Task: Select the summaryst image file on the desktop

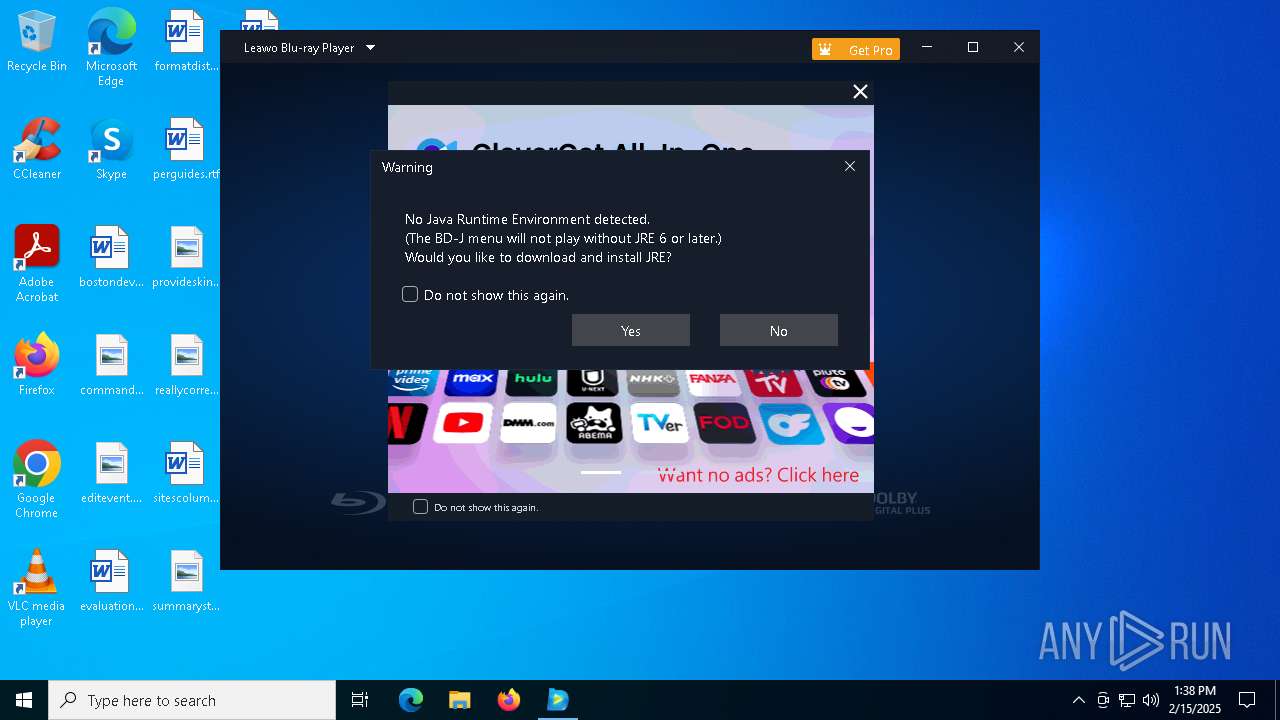Action: (185, 581)
